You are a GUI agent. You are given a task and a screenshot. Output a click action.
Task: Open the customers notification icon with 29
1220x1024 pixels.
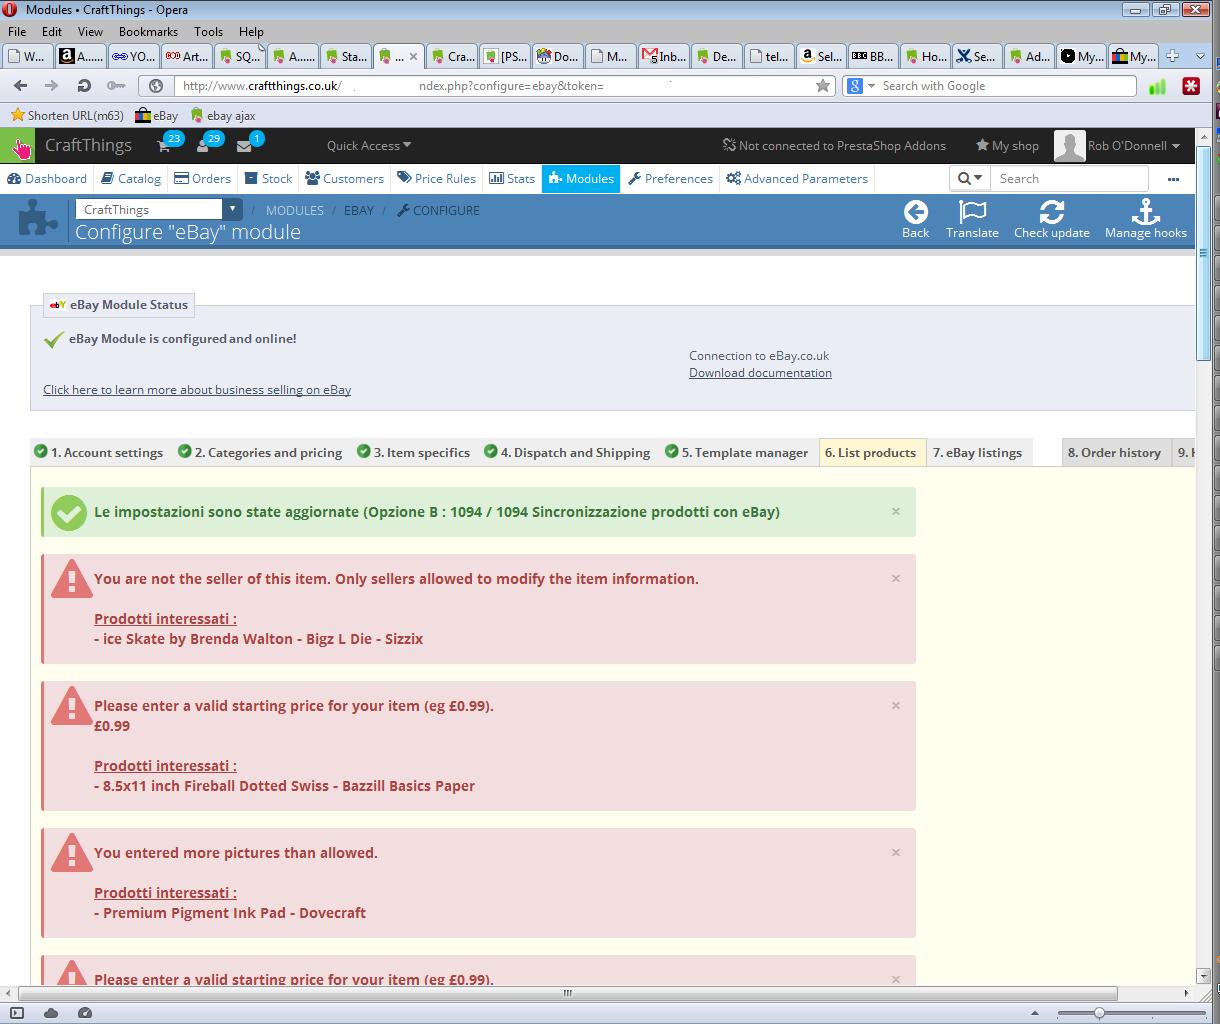click(203, 146)
